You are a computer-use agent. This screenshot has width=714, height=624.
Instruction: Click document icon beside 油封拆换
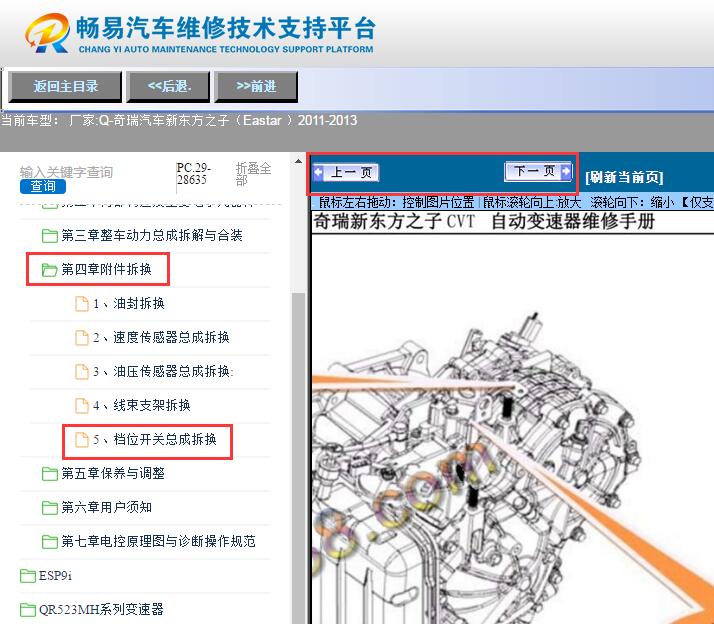82,303
